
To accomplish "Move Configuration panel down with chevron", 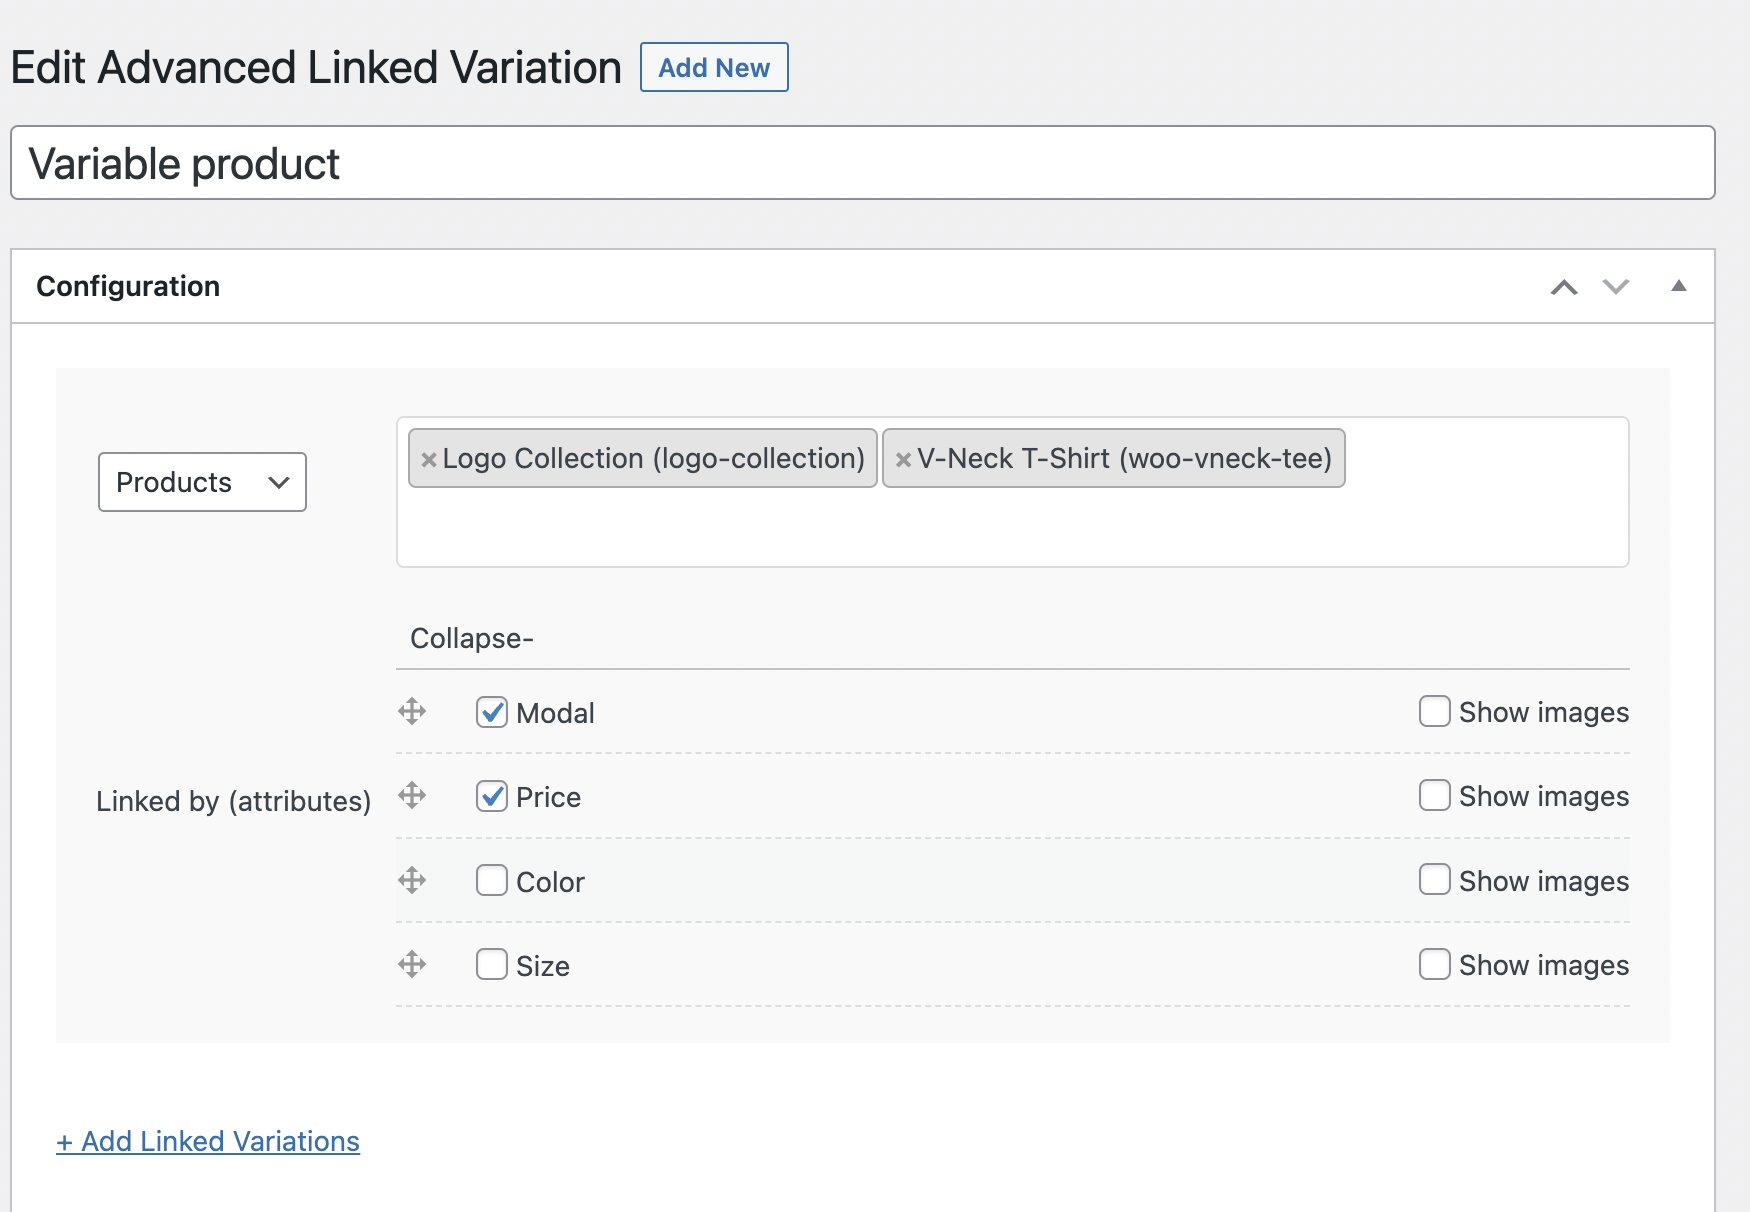I will [1616, 287].
